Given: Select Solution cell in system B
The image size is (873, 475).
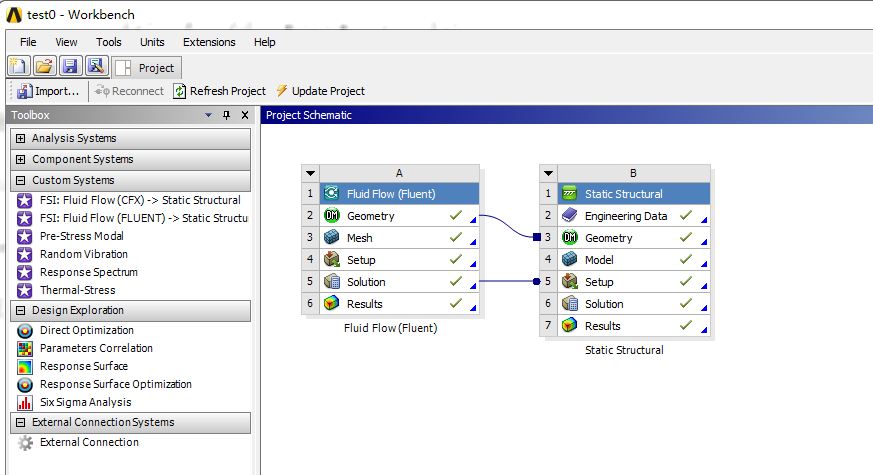Looking at the screenshot, I should click(634, 303).
